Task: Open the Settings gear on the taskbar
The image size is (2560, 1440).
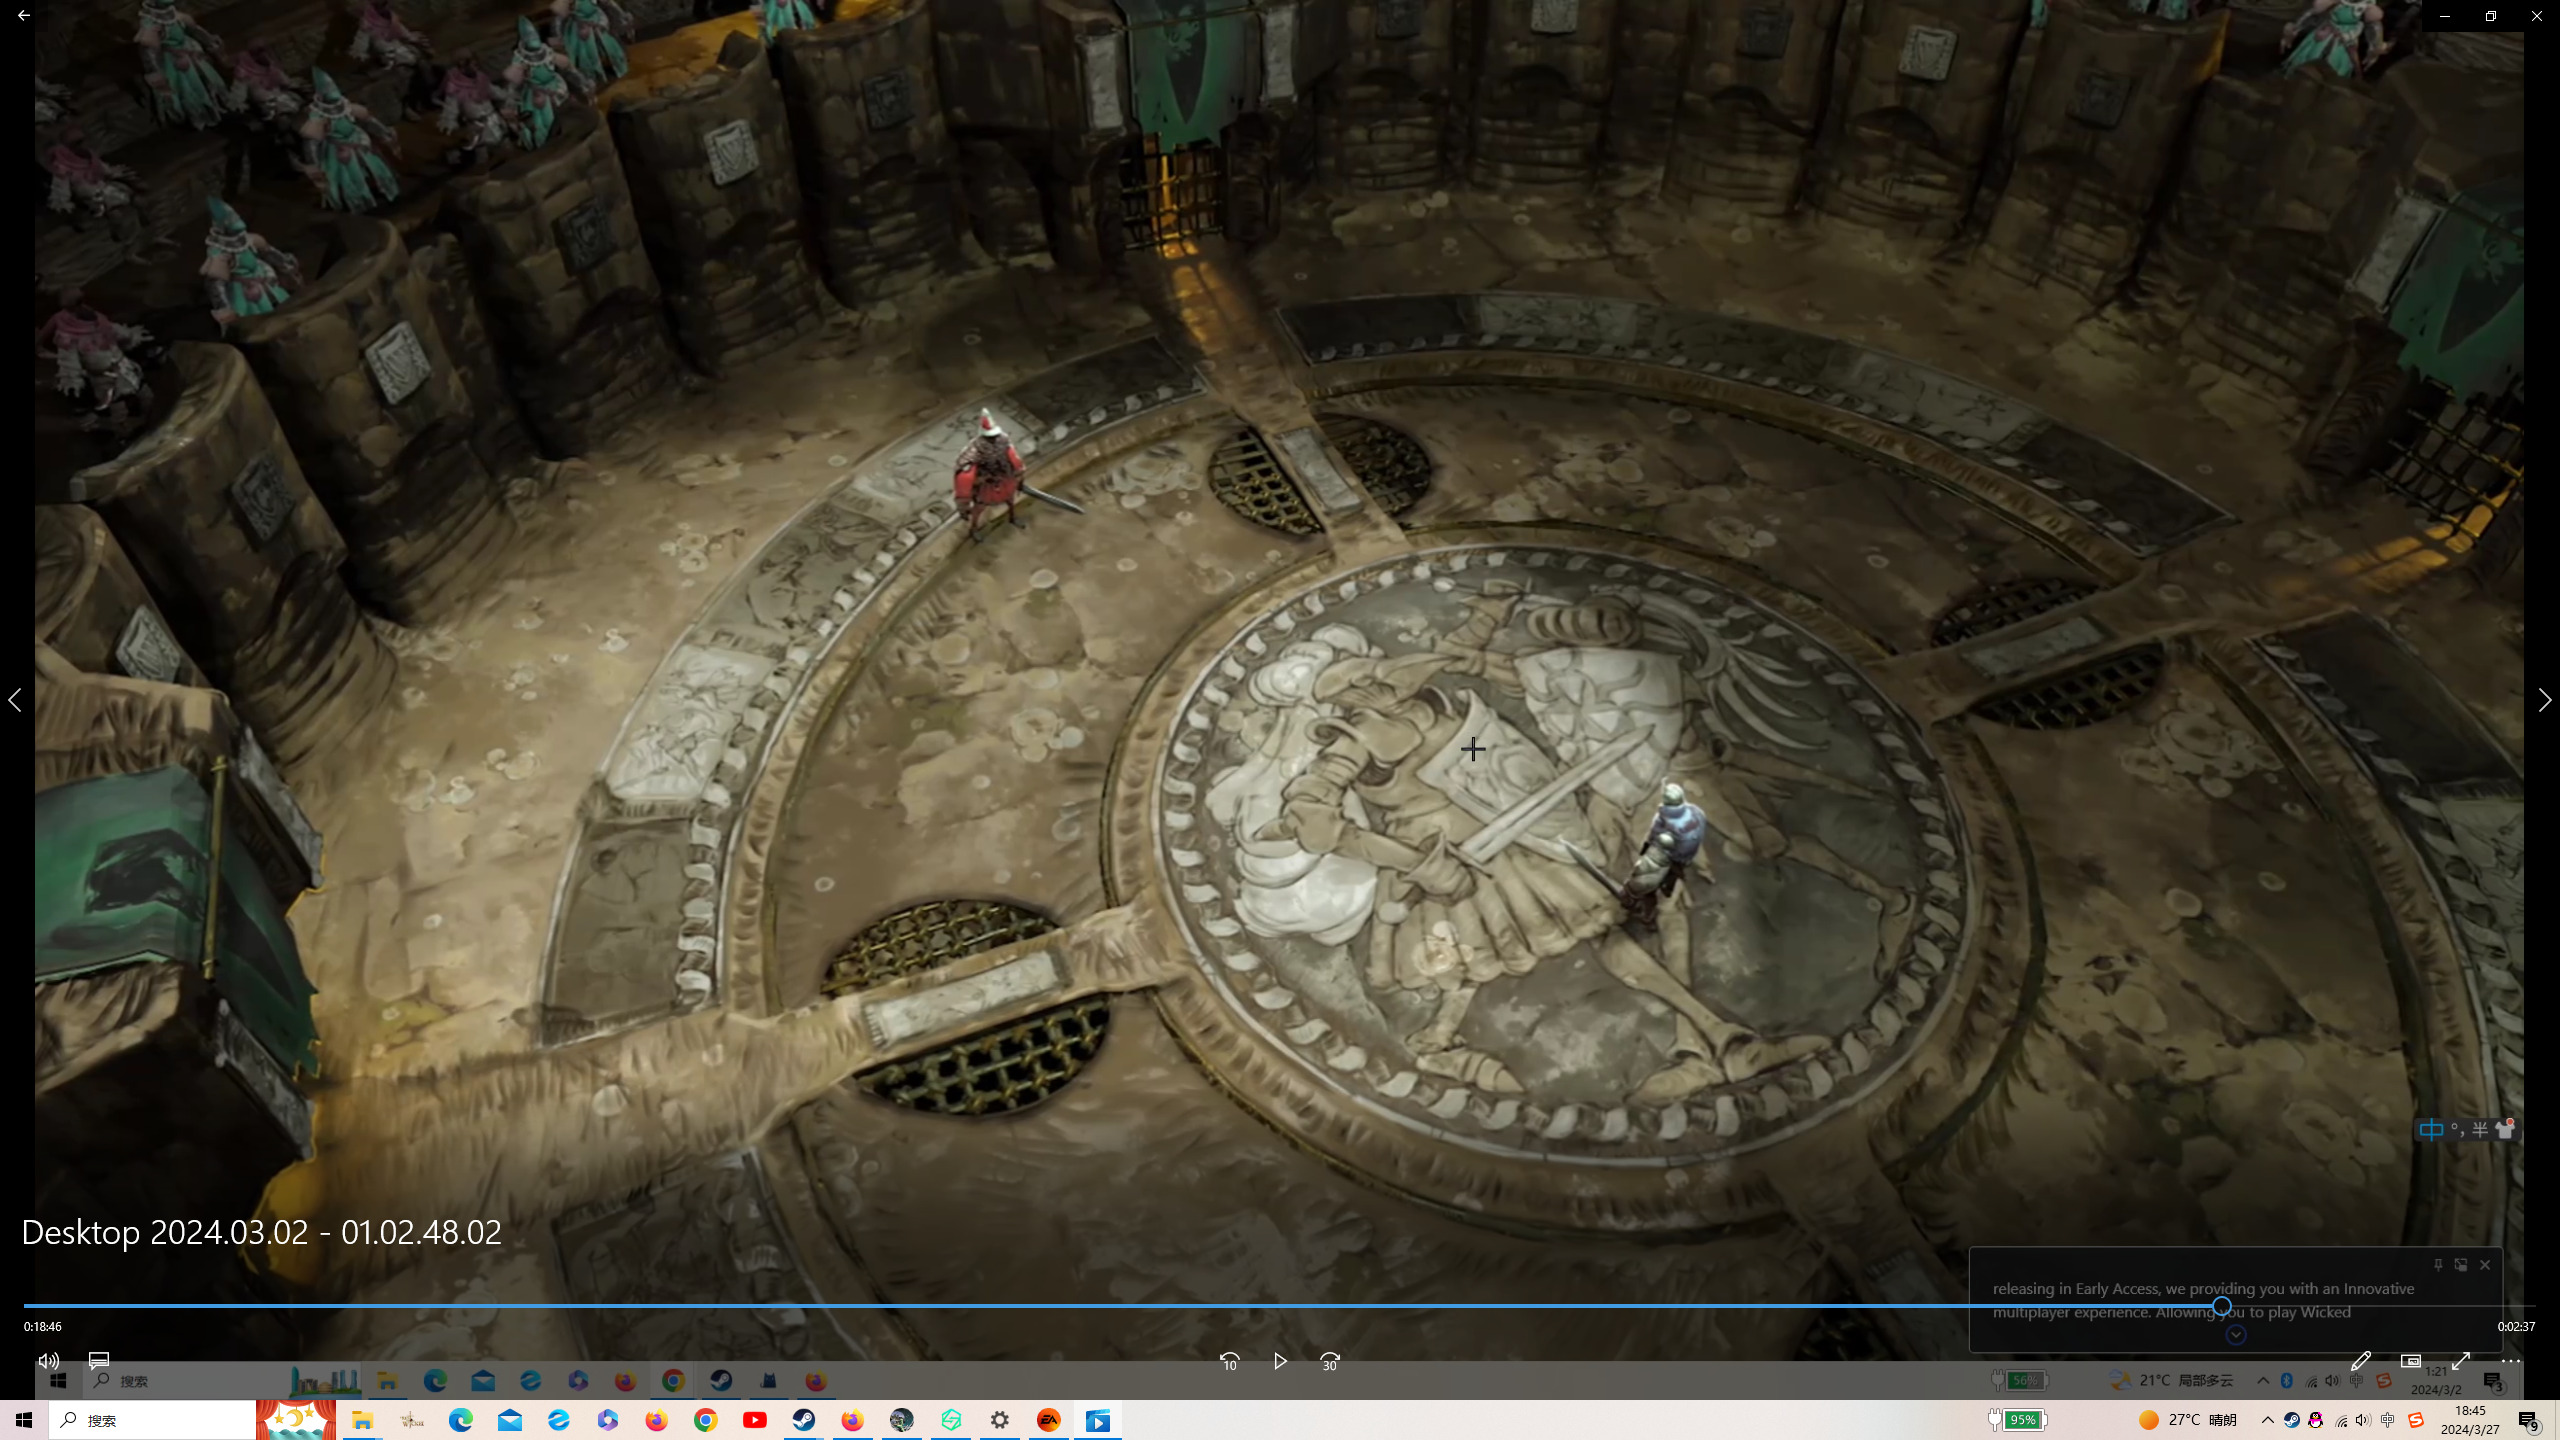Action: click(1000, 1420)
